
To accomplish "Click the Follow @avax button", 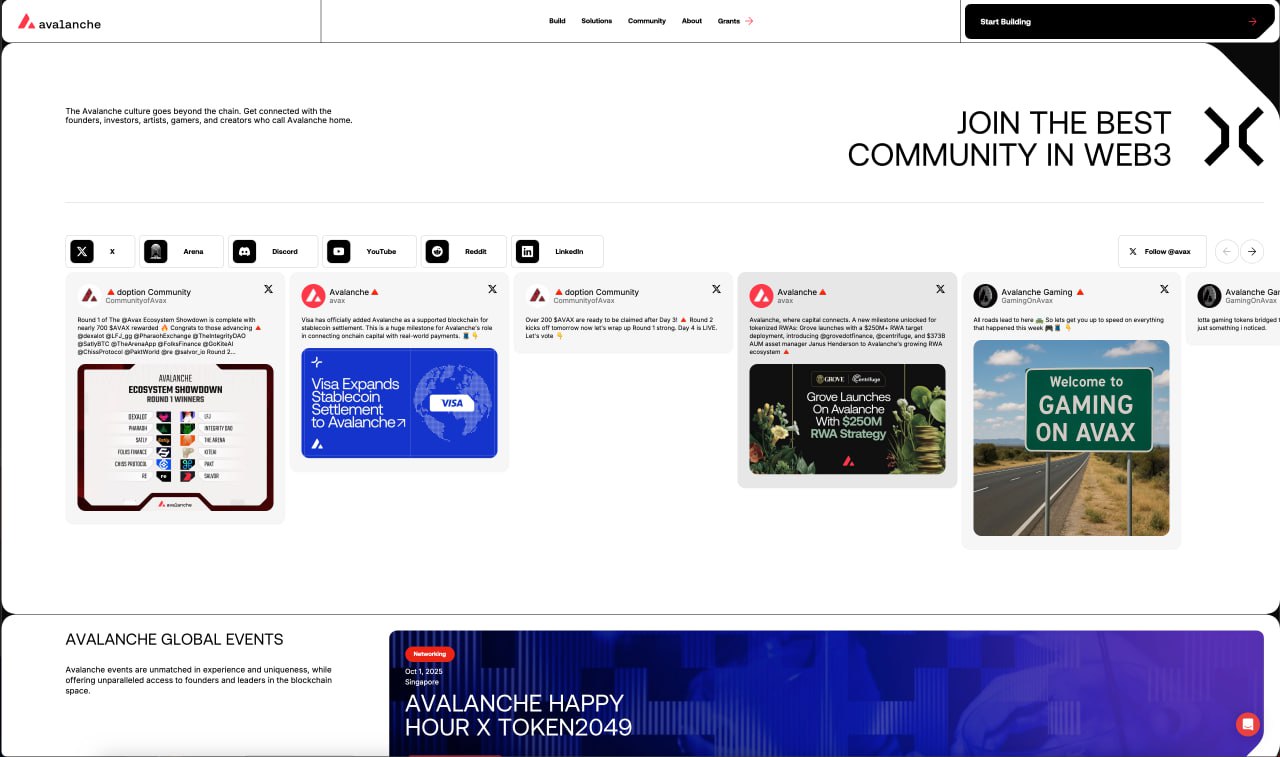I will 1162,252.
